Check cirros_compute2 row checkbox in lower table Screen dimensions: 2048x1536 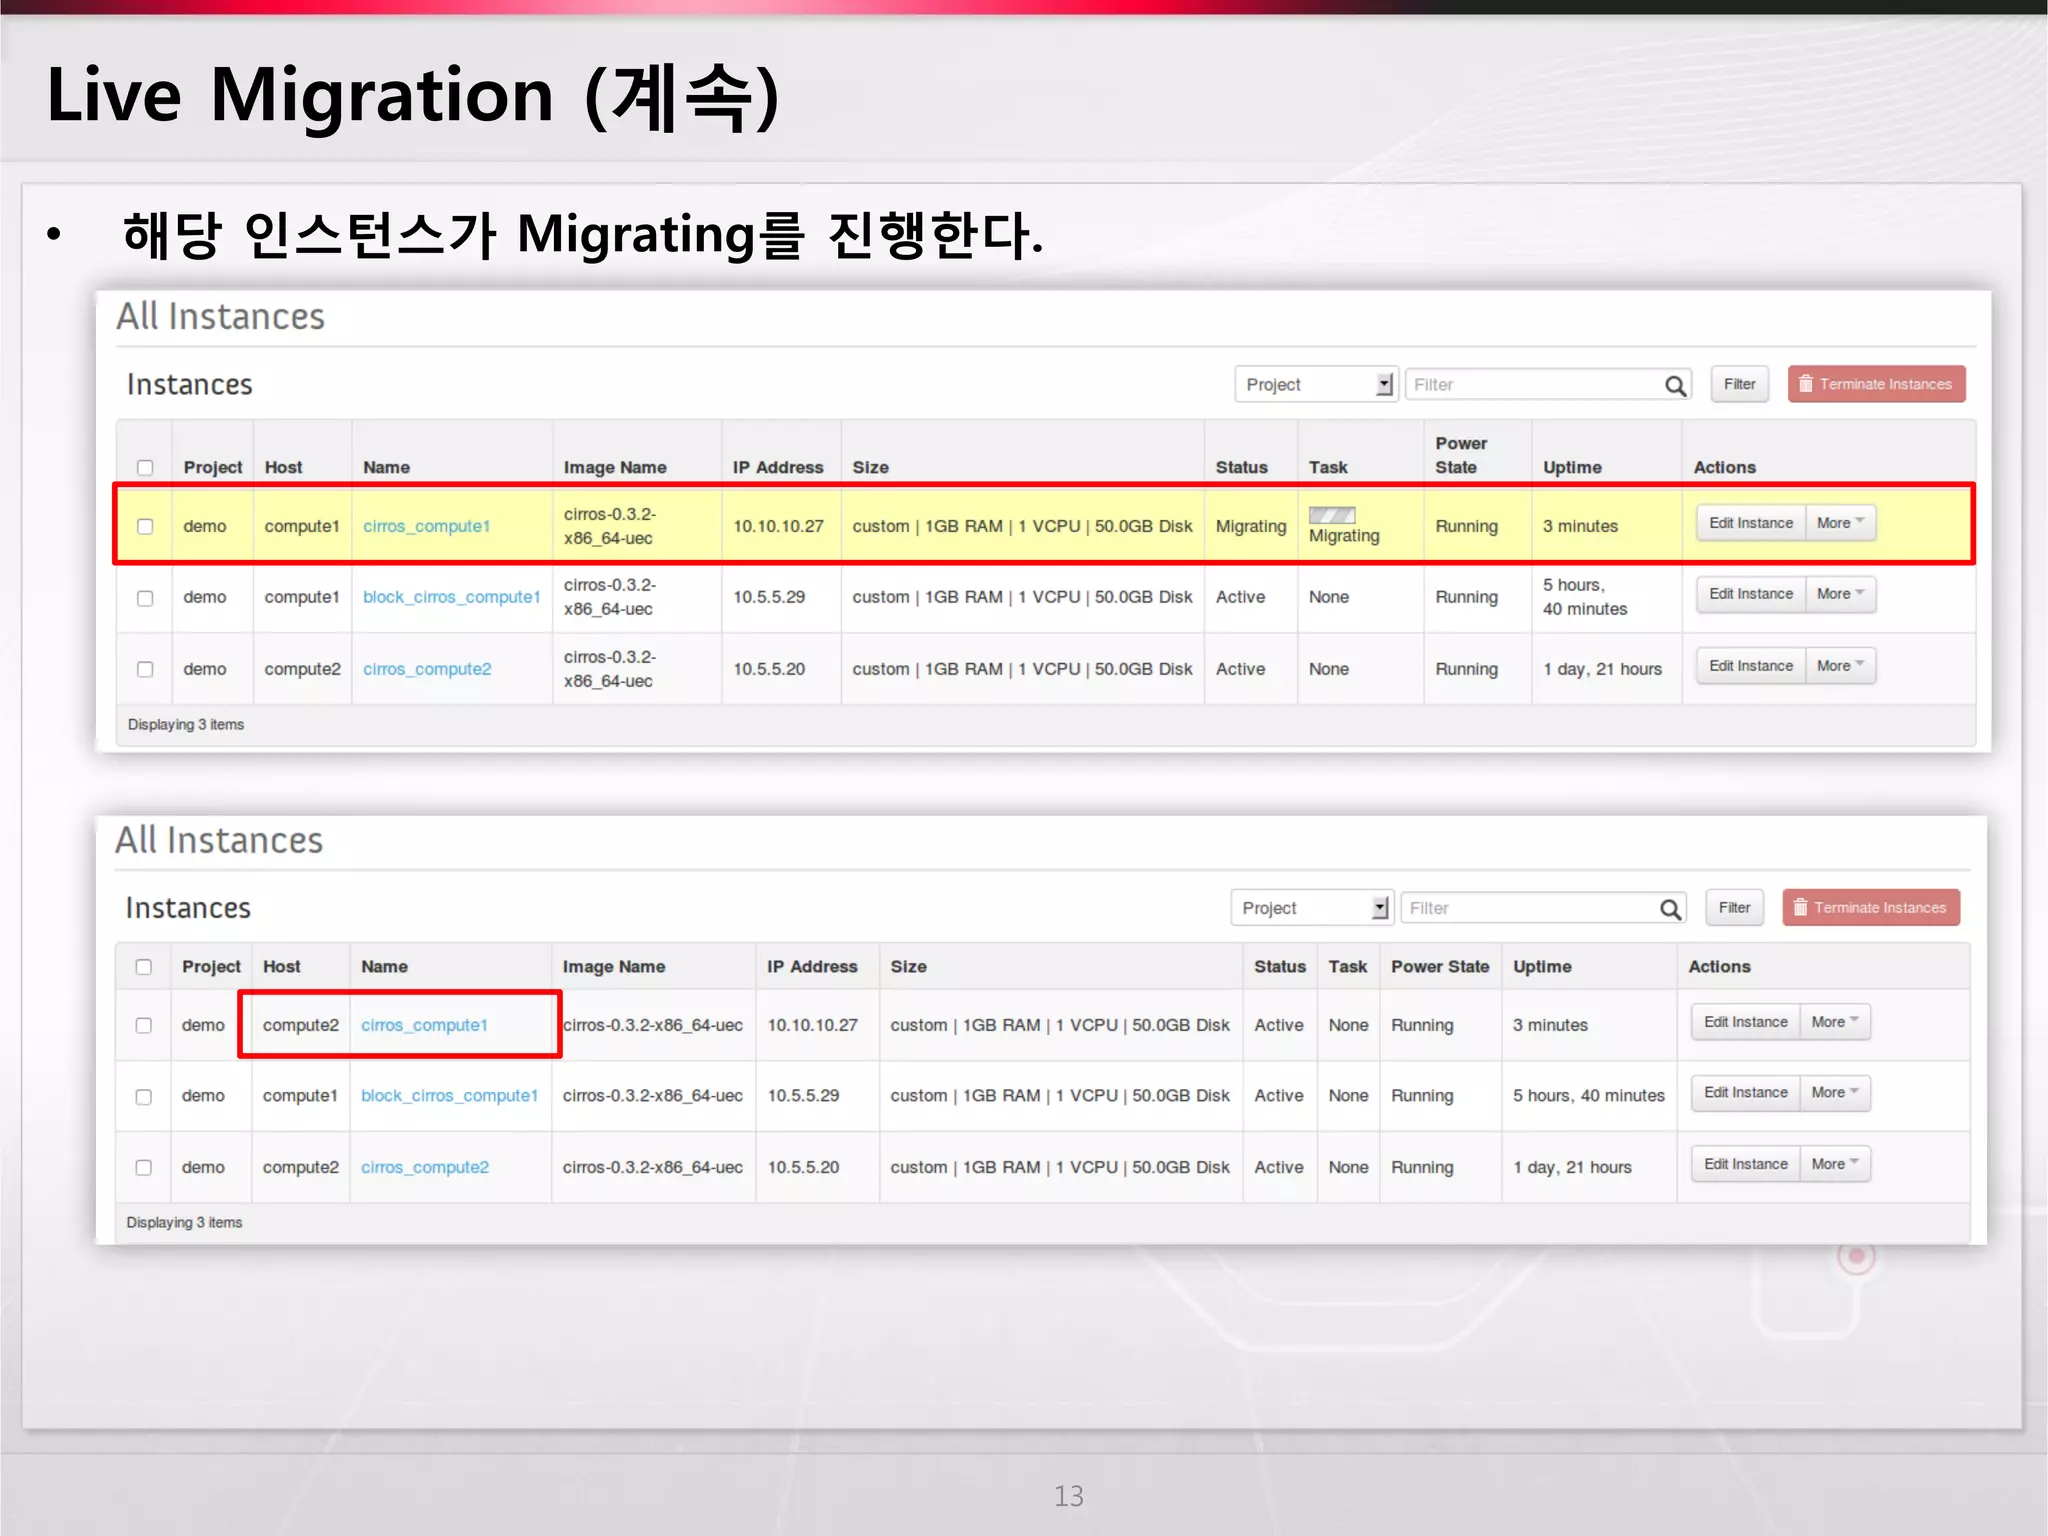coord(144,1167)
